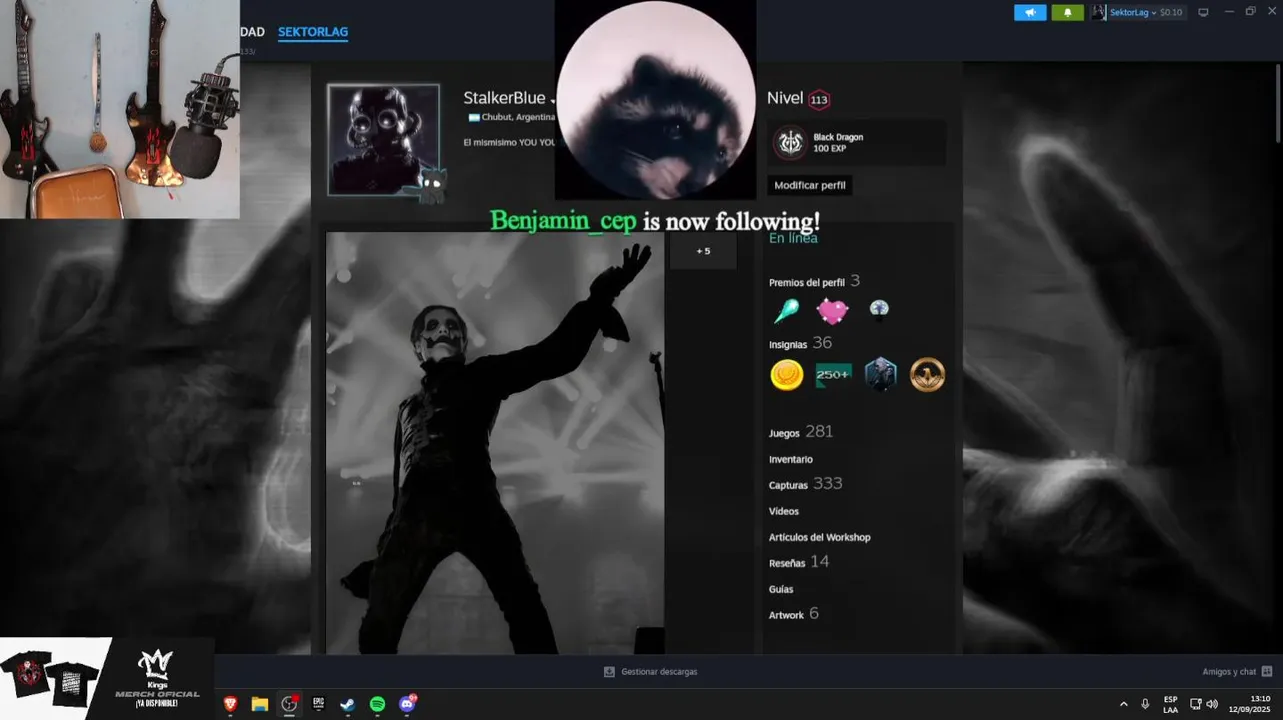Open Spotify taskbar icon

[377, 704]
